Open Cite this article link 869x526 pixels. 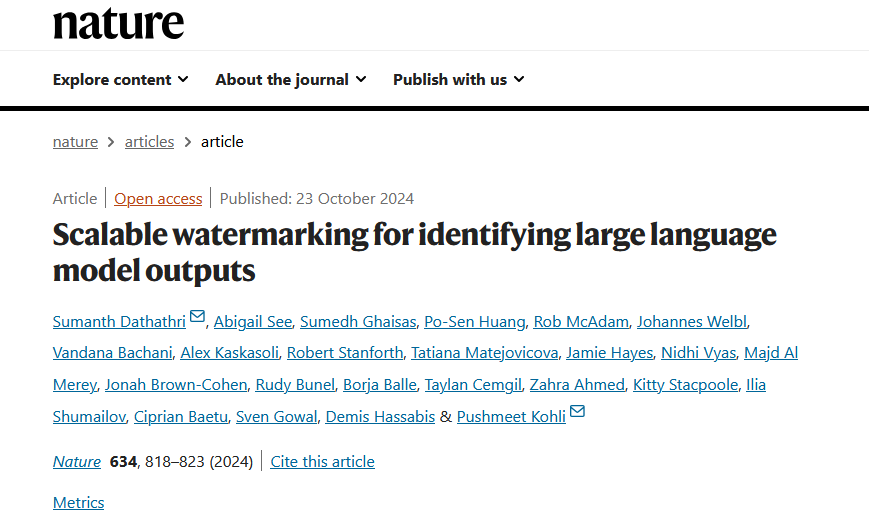tap(323, 462)
